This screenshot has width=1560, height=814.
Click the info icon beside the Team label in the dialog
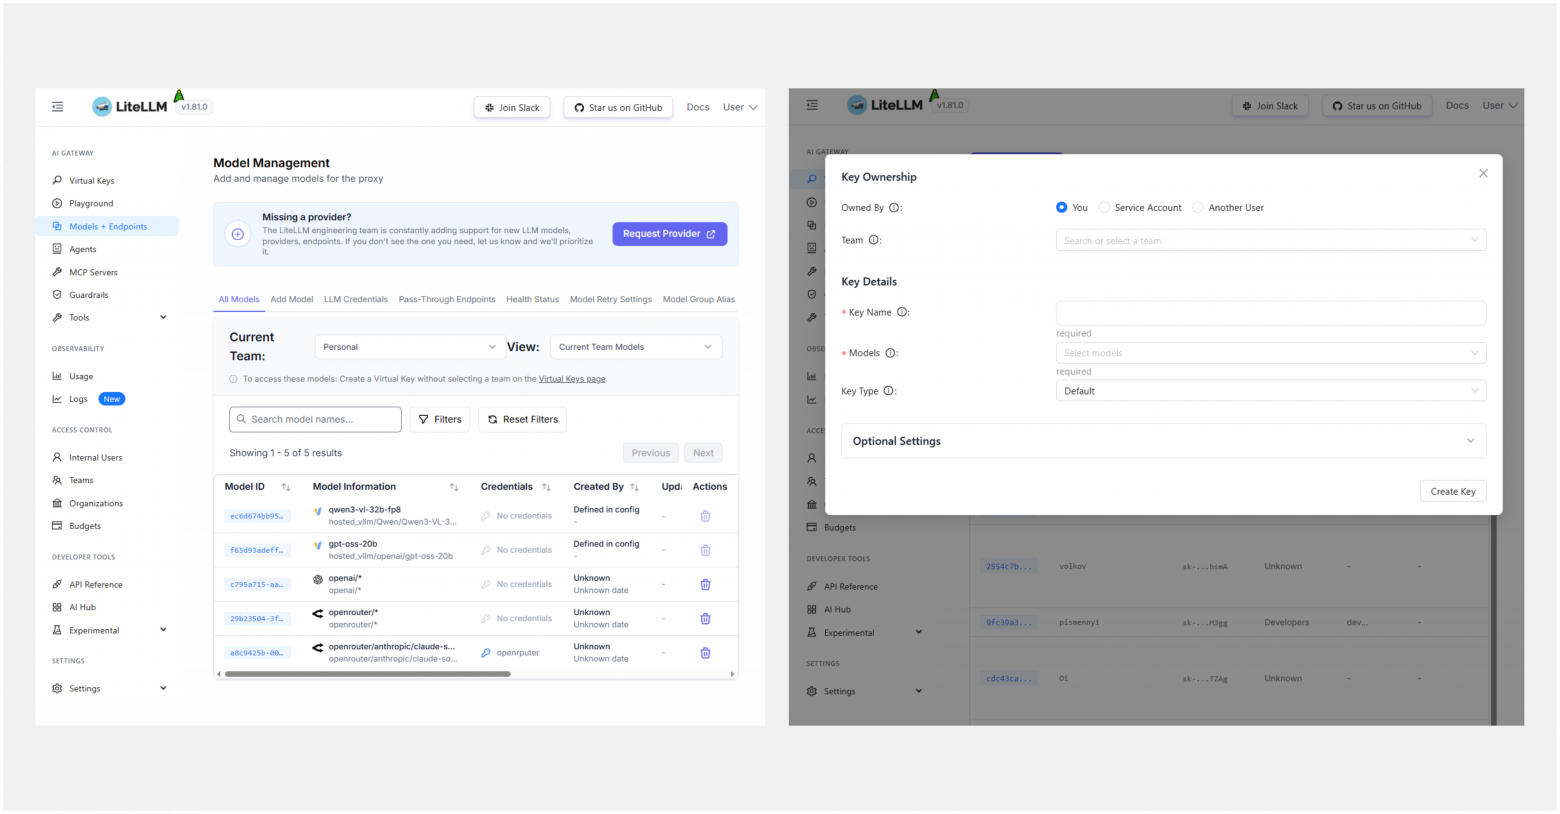click(x=874, y=240)
